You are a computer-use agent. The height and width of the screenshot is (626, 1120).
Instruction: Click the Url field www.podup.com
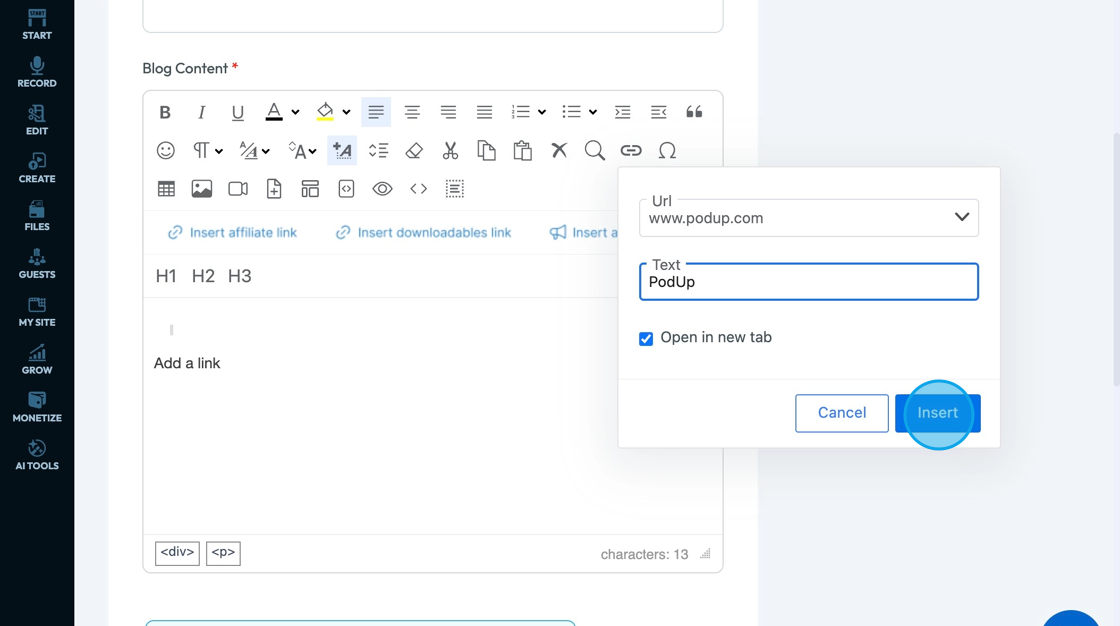click(809, 218)
